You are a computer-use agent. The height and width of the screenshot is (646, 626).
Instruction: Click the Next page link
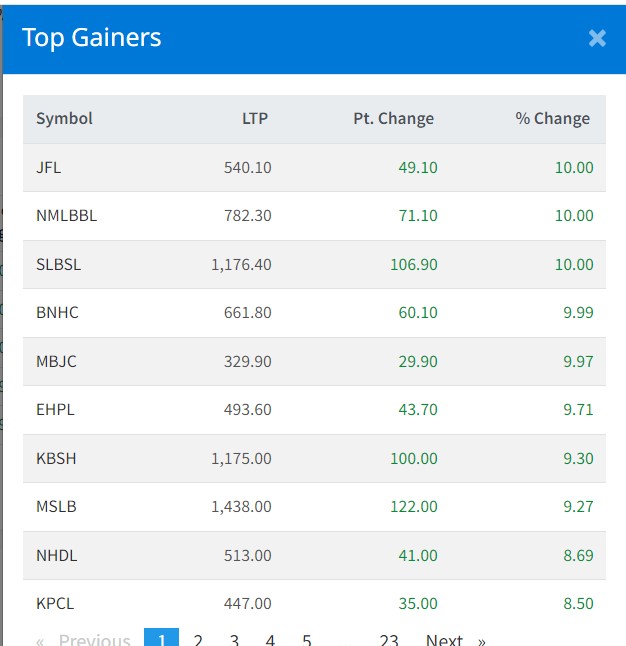[x=445, y=640]
